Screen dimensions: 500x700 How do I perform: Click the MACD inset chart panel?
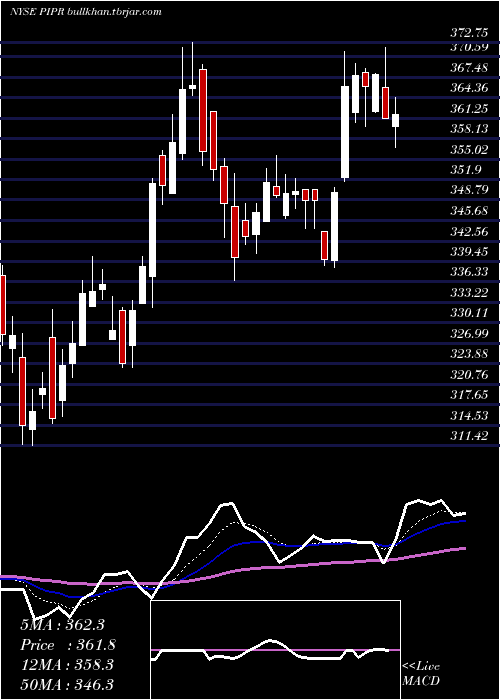275,650
